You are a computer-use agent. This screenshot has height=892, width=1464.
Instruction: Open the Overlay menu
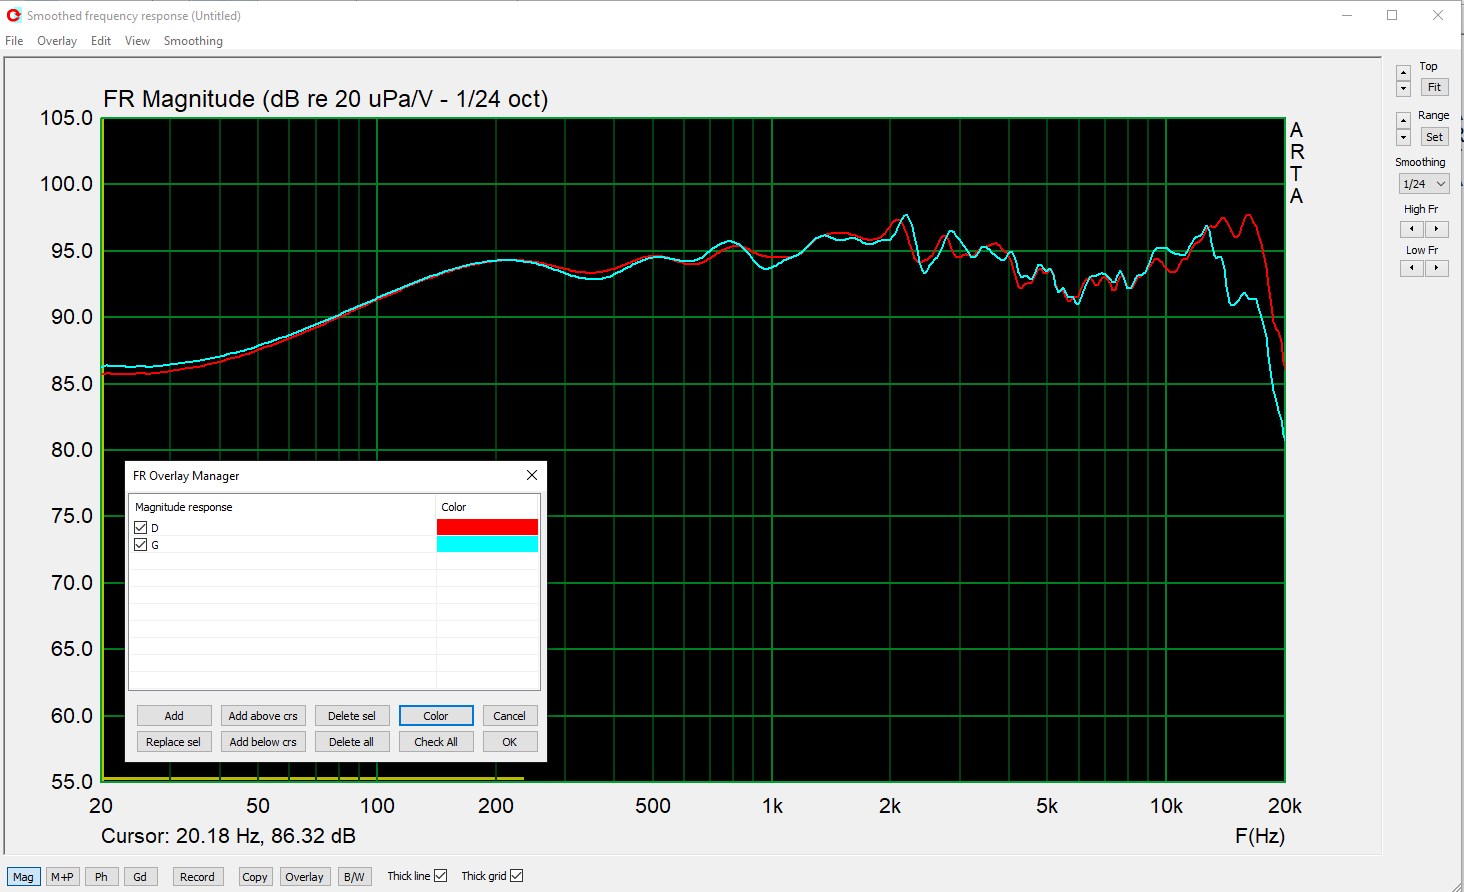tap(57, 41)
